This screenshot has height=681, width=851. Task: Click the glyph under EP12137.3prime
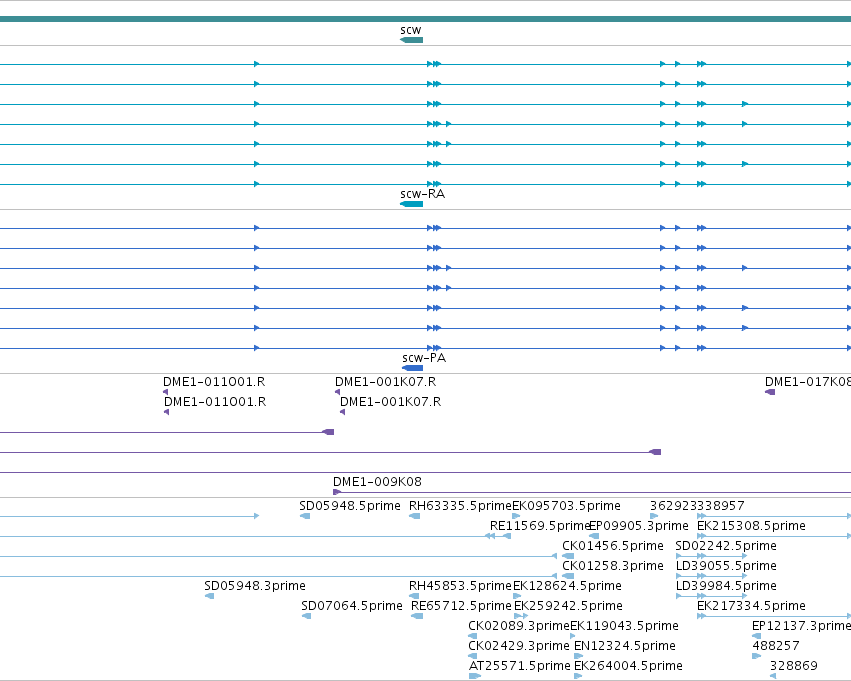point(757,636)
